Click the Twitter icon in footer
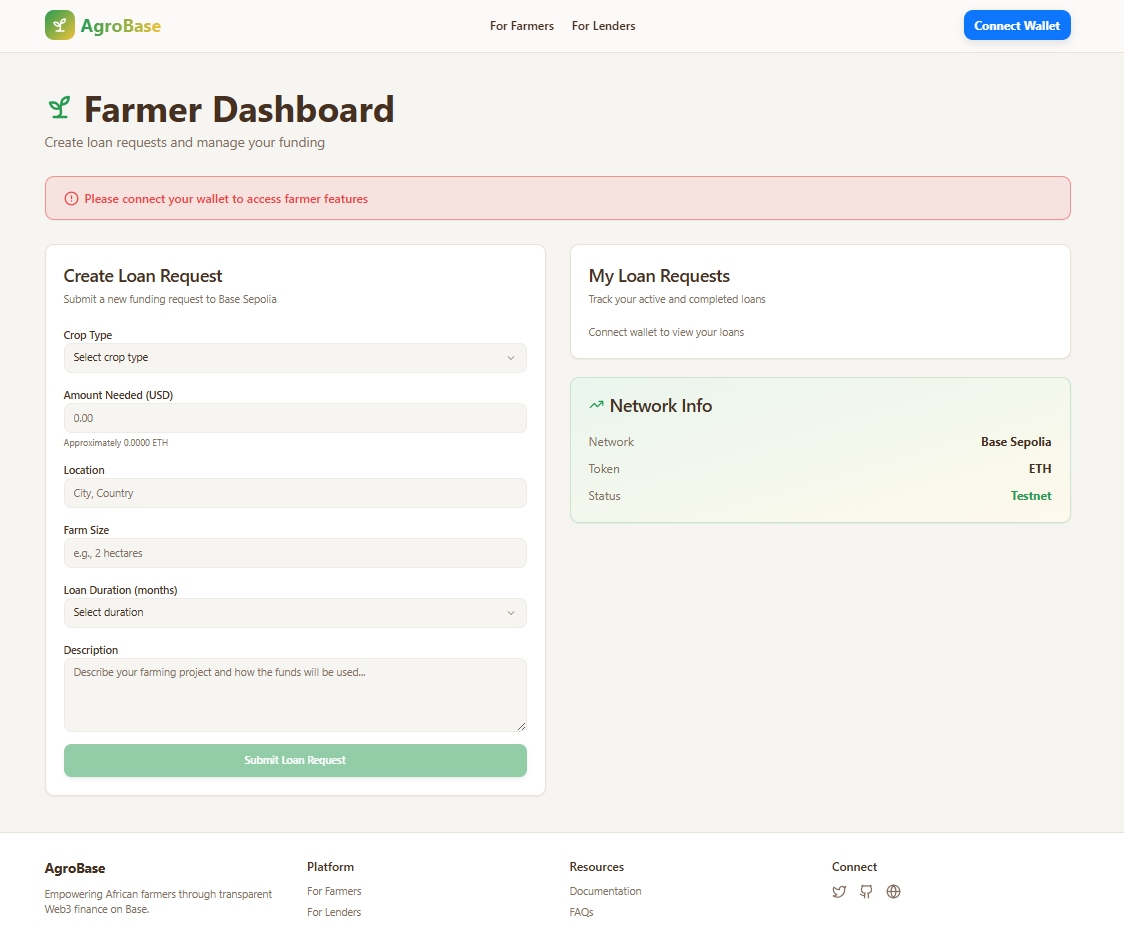 coord(839,892)
